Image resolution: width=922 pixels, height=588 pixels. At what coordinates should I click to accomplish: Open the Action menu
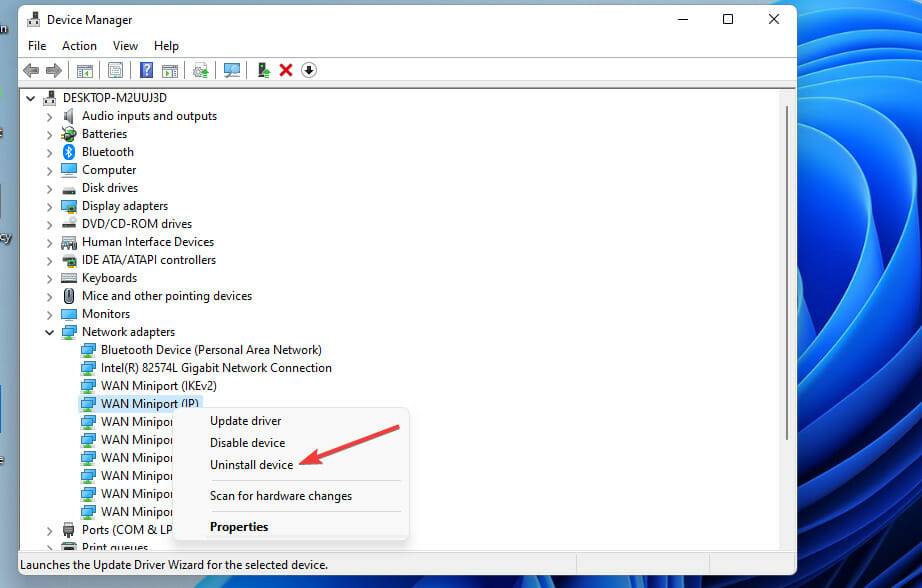79,46
